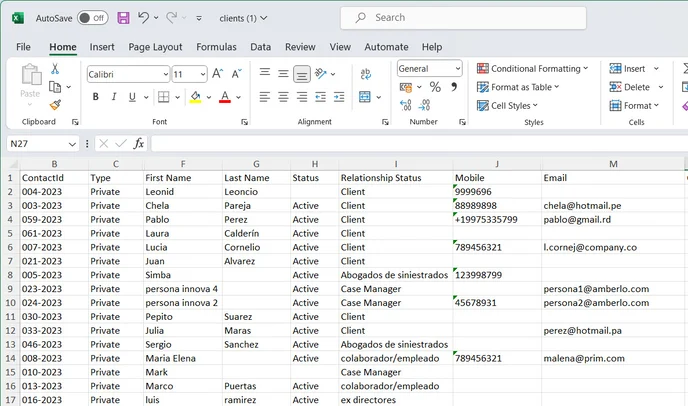Click the Delete cells button
Screen dimensions: 688x406
pyautogui.click(x=630, y=87)
